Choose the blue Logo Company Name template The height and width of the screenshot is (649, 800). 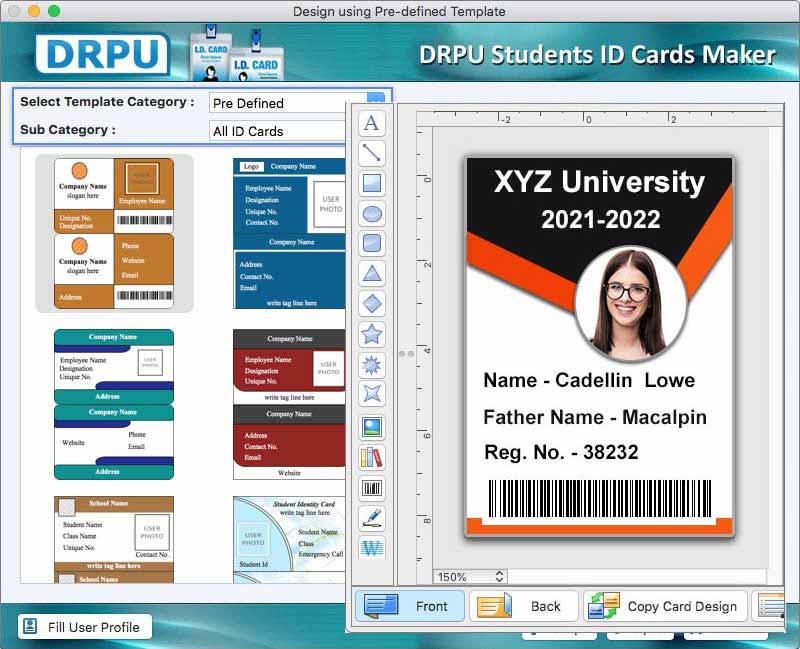pyautogui.click(x=289, y=233)
